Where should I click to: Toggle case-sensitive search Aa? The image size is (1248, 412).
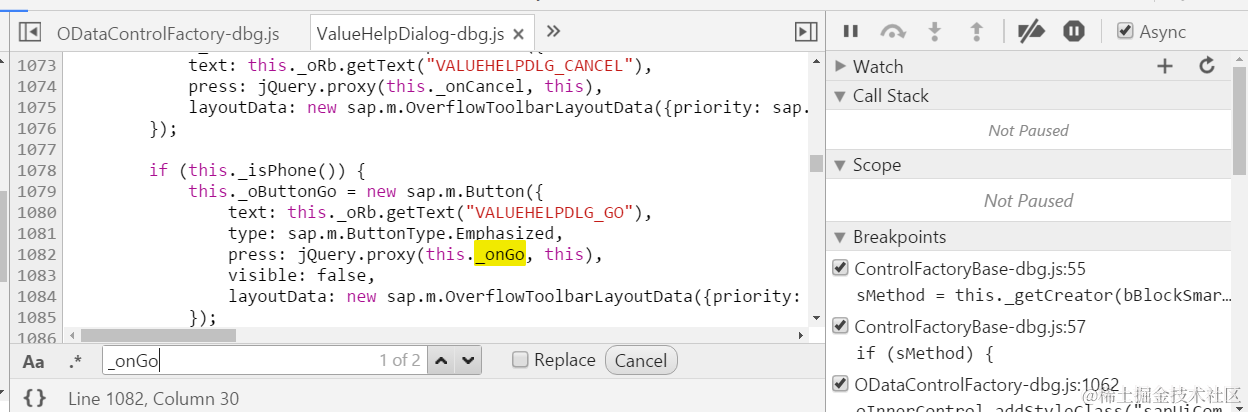click(x=34, y=361)
